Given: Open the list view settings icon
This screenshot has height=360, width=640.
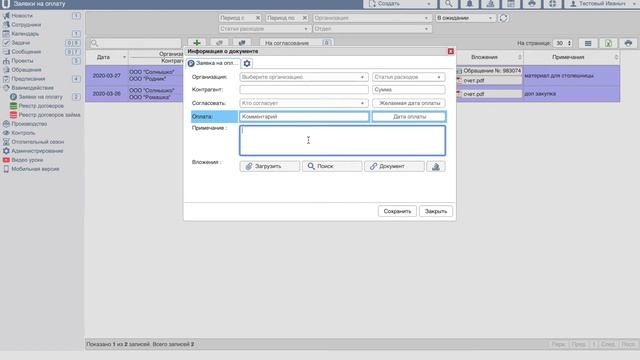Looking at the screenshot, I should pyautogui.click(x=588, y=43).
